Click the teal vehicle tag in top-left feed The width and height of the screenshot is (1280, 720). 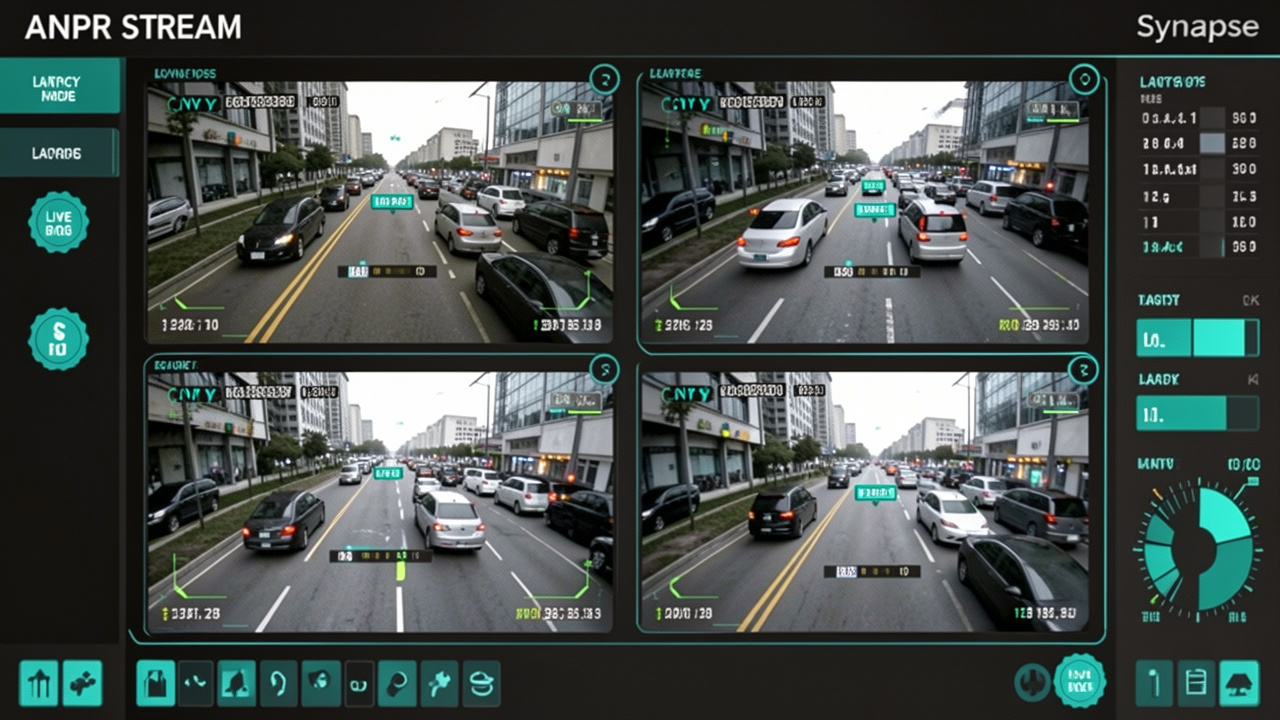coord(392,202)
